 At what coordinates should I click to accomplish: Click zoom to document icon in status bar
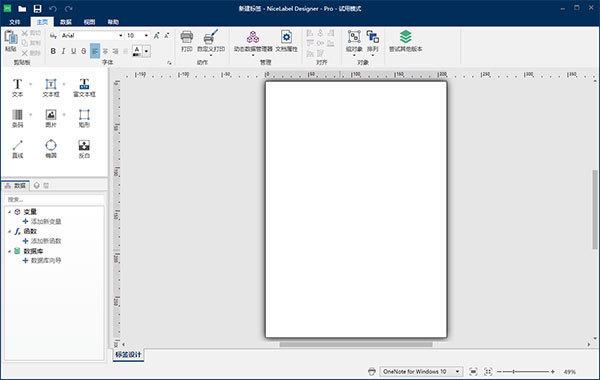click(473, 372)
